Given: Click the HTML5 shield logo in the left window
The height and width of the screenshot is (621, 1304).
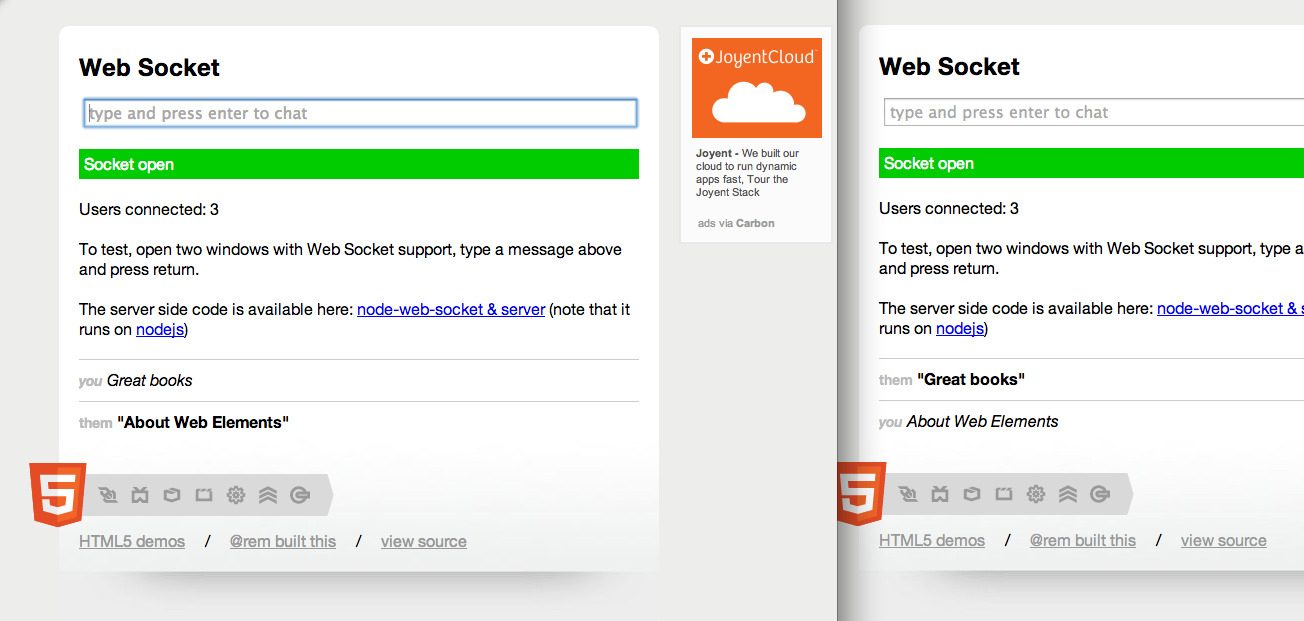Looking at the screenshot, I should click(x=57, y=494).
